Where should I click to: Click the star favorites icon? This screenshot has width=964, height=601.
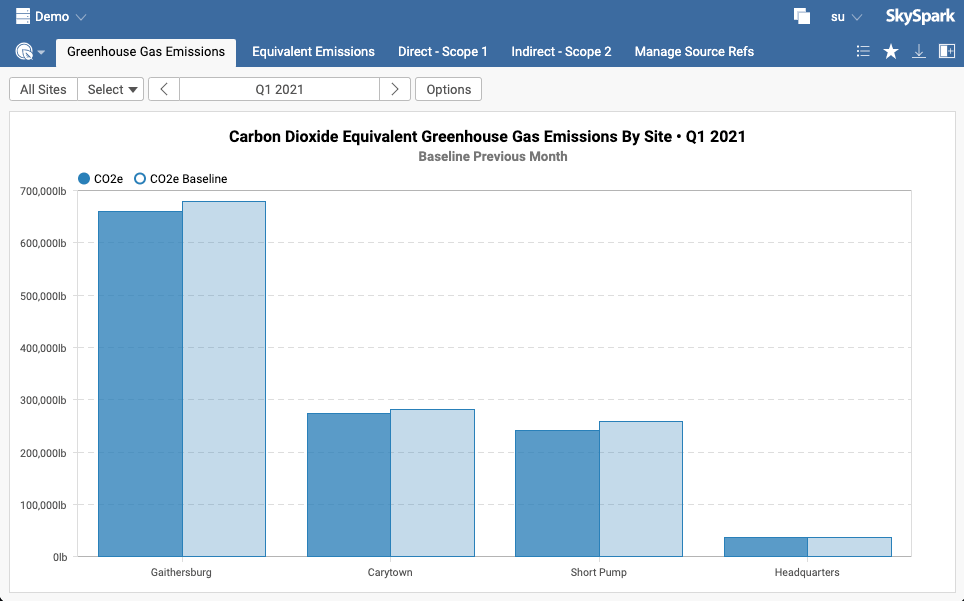(x=891, y=52)
